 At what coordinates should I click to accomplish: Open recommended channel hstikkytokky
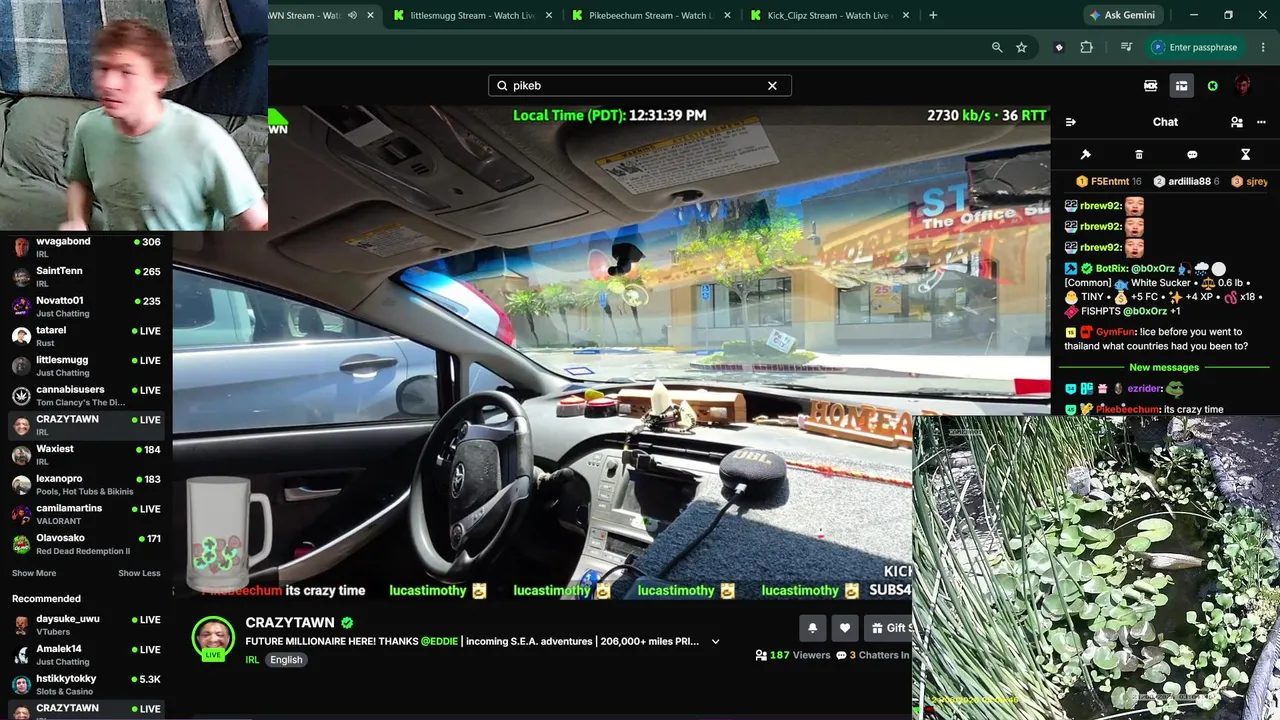click(x=86, y=684)
